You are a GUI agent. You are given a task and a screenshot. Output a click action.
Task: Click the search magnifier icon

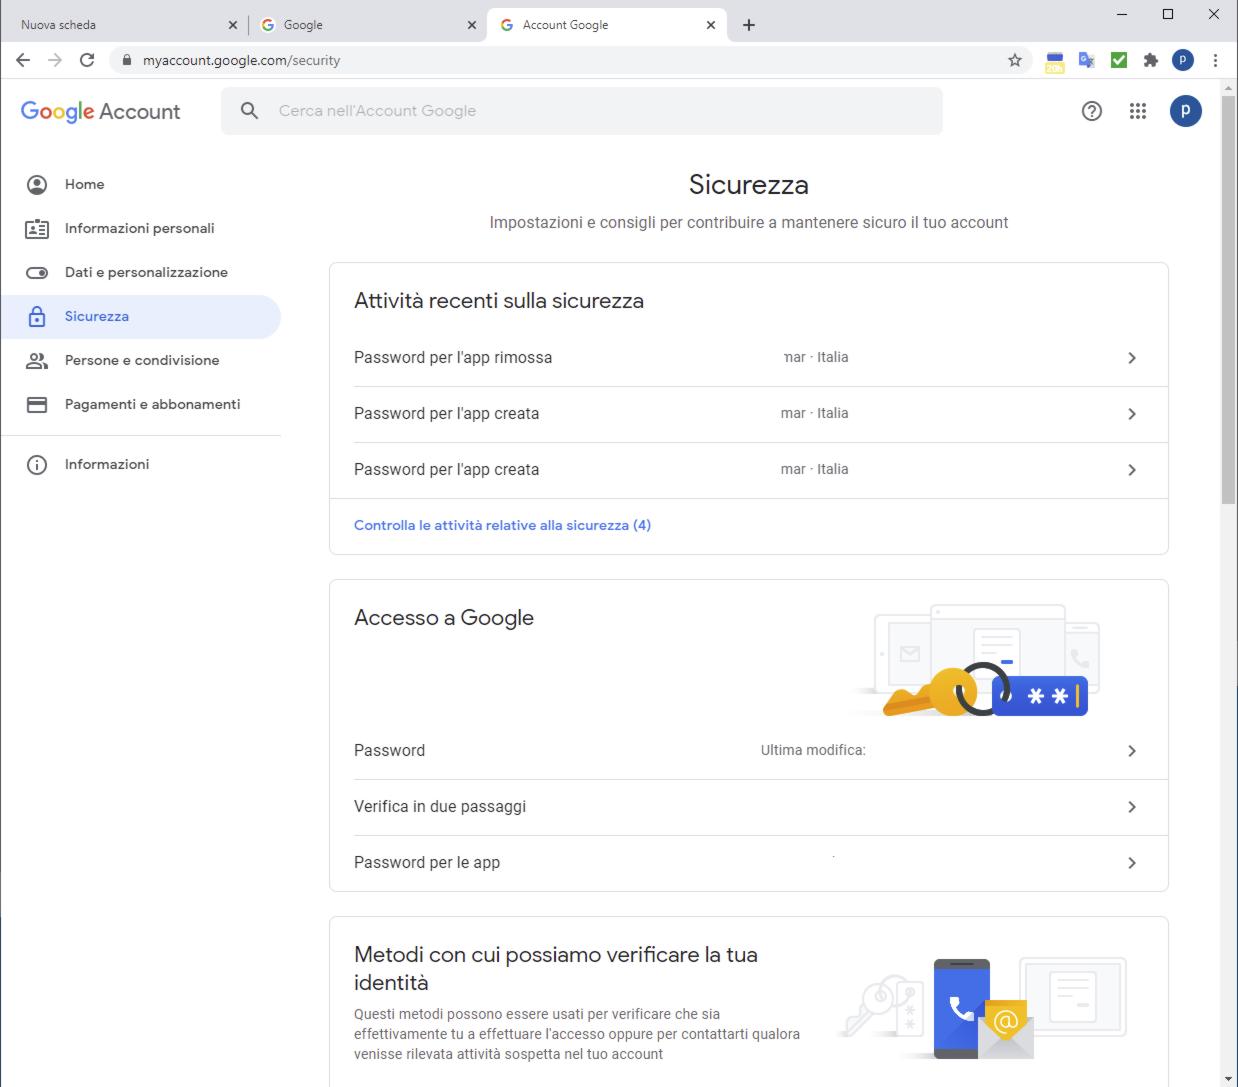tap(250, 111)
